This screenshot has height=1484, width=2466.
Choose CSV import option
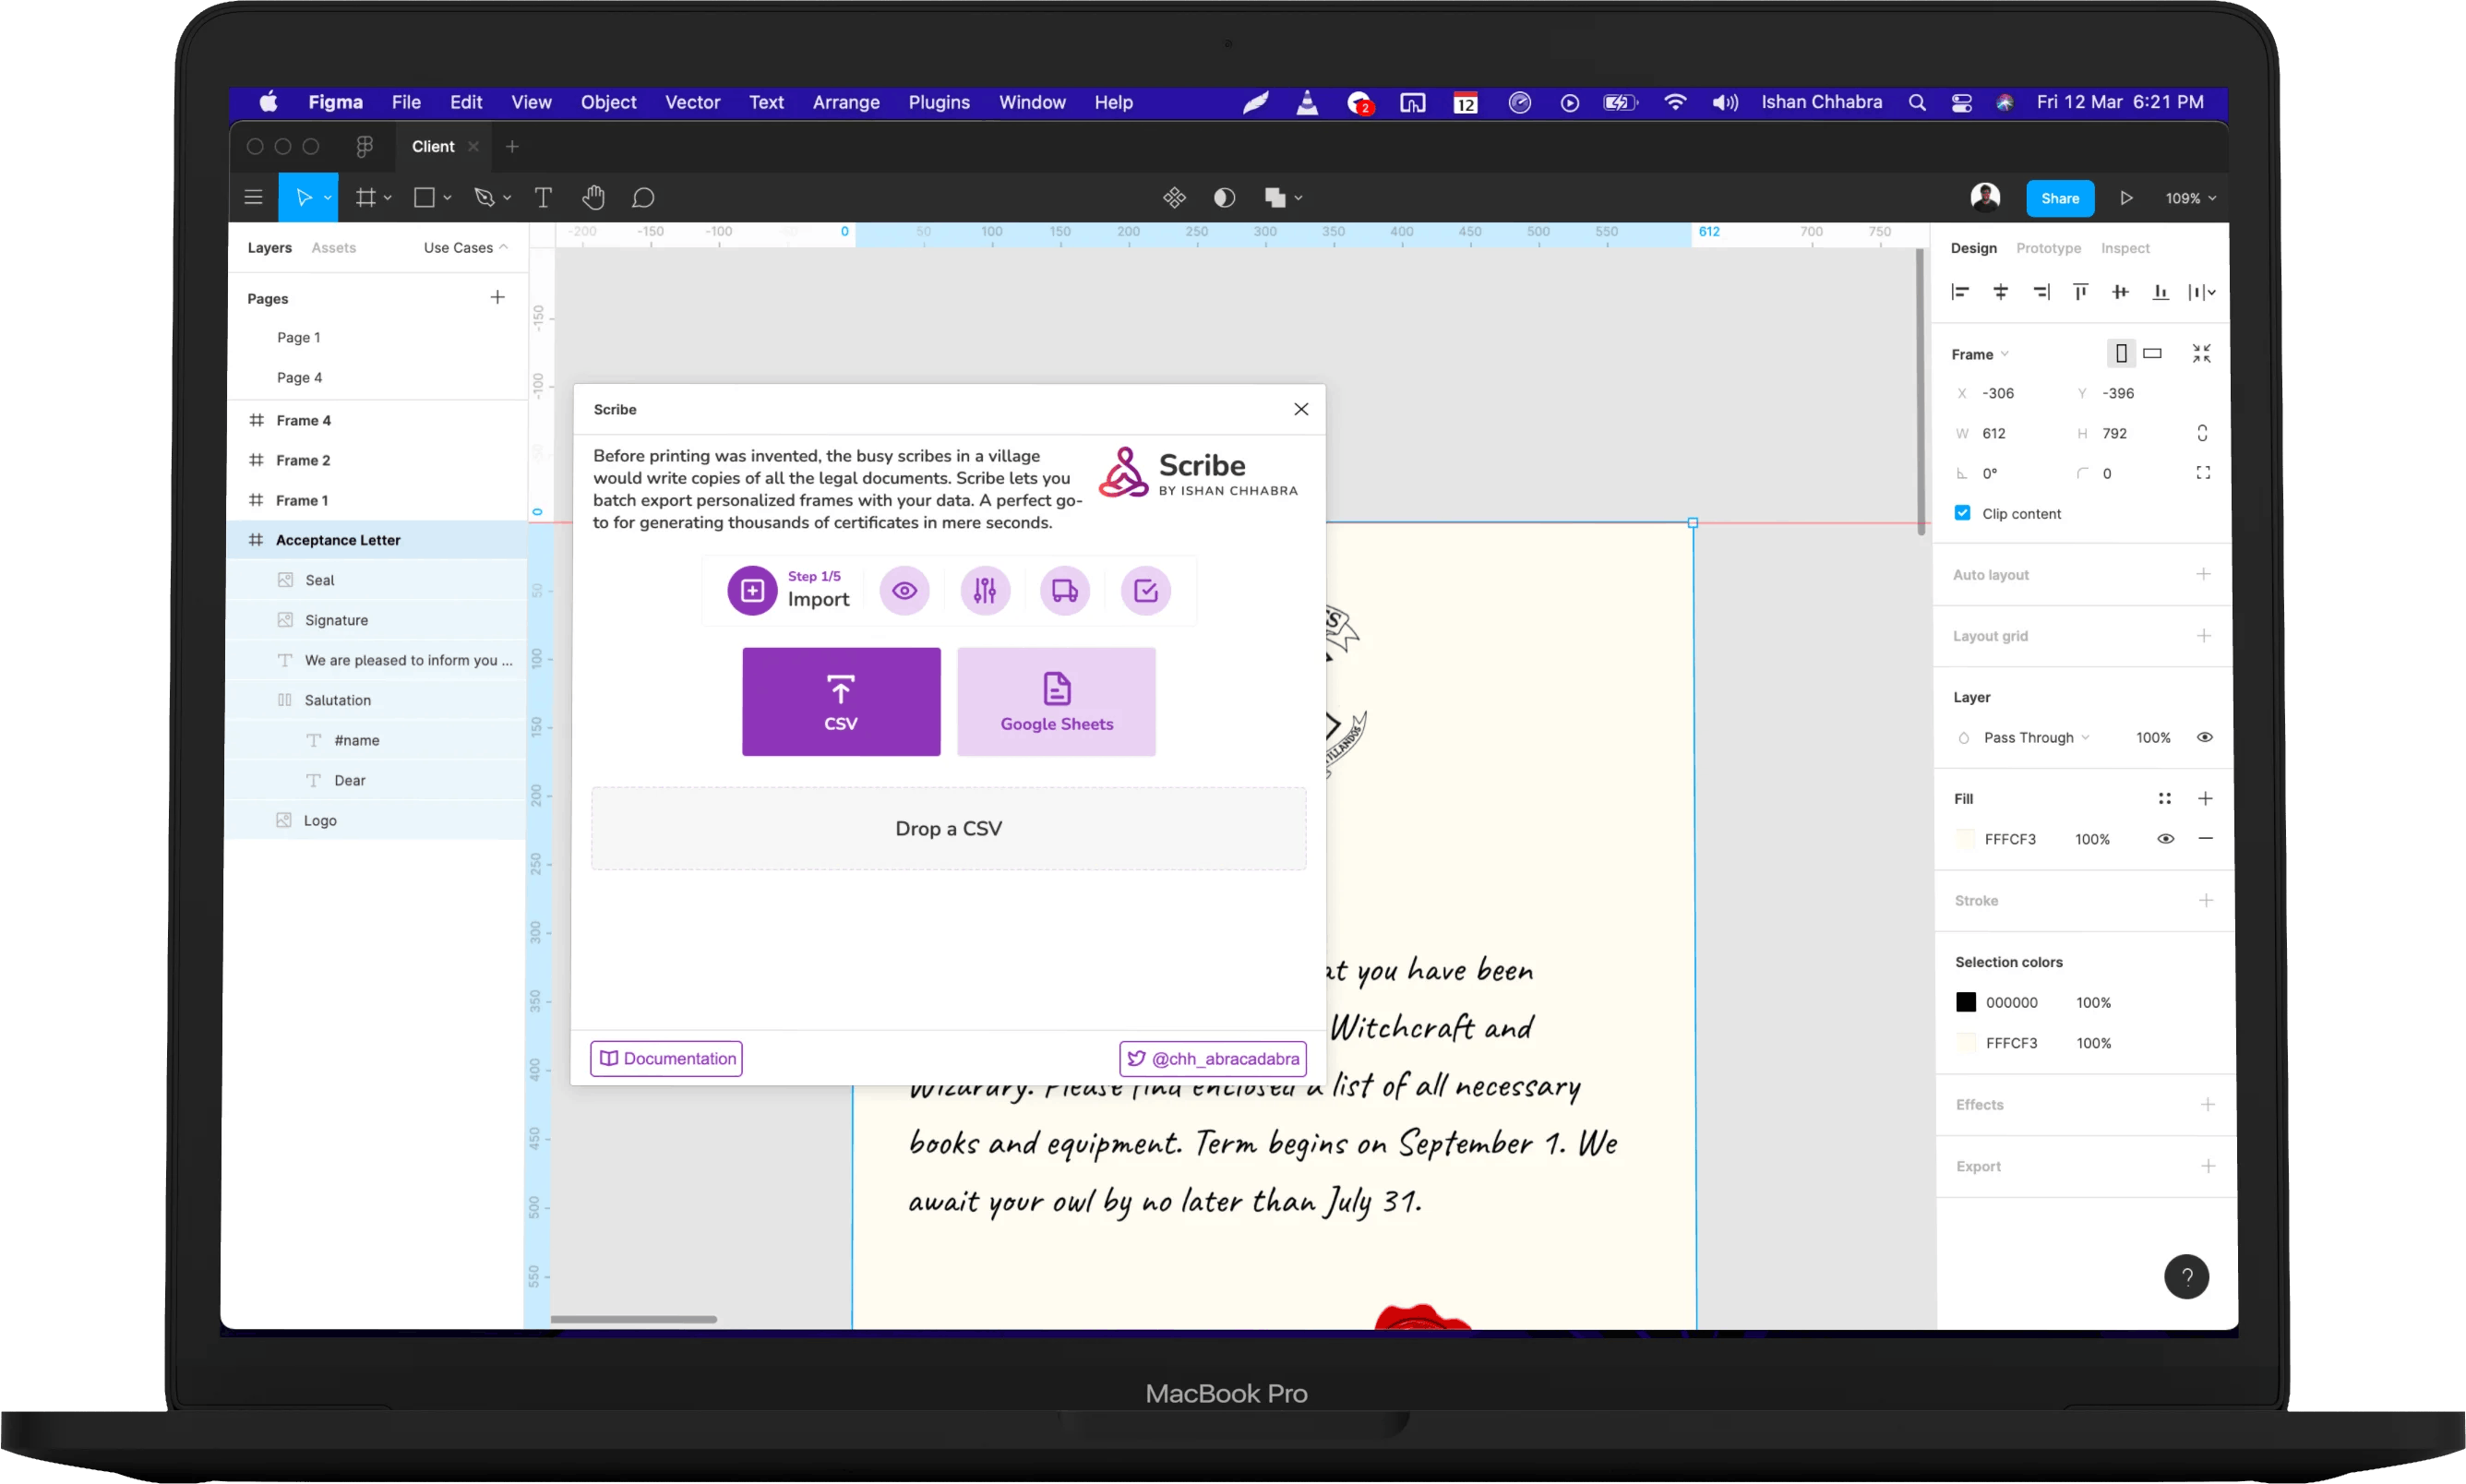[x=841, y=702]
